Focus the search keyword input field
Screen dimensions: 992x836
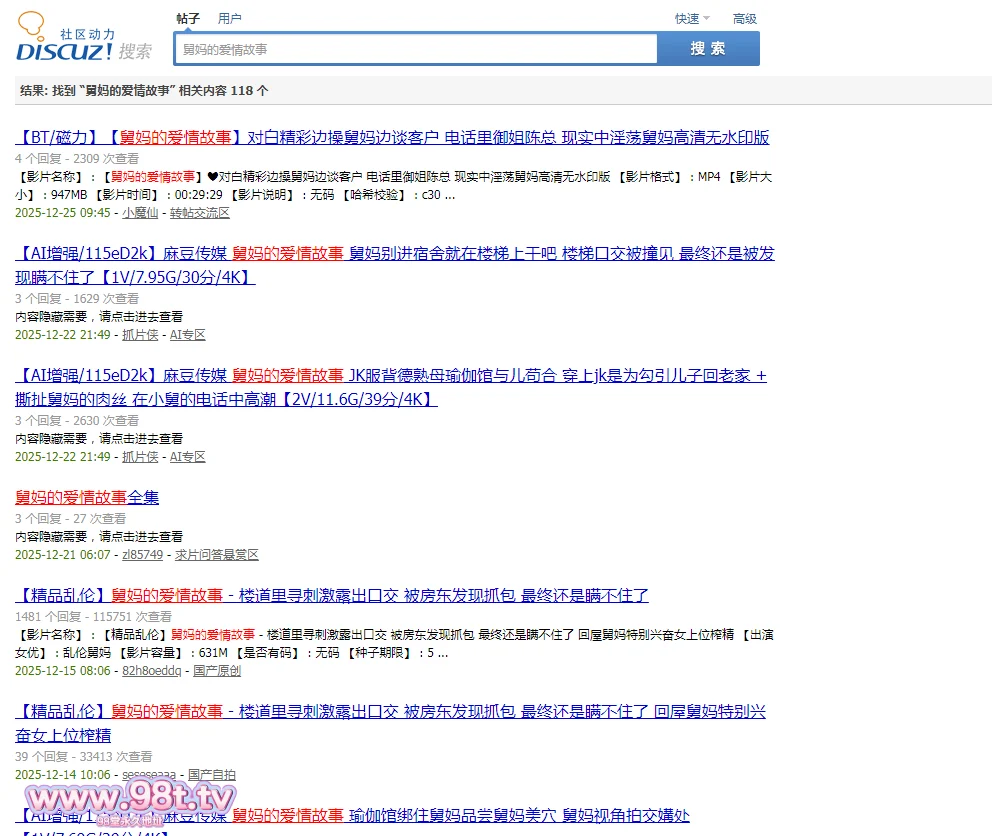coord(415,49)
